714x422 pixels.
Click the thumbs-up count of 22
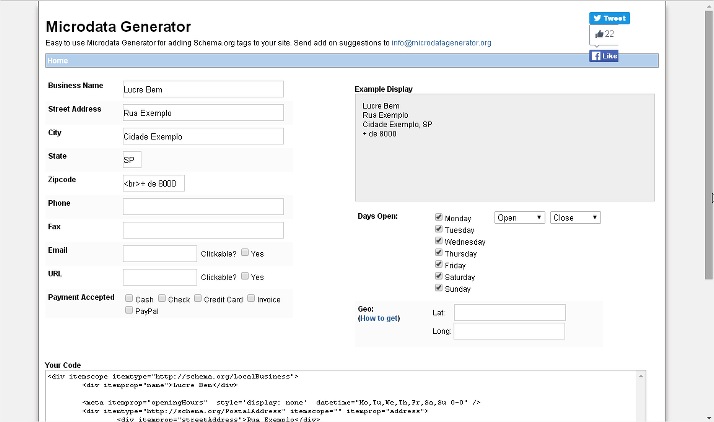tap(604, 34)
